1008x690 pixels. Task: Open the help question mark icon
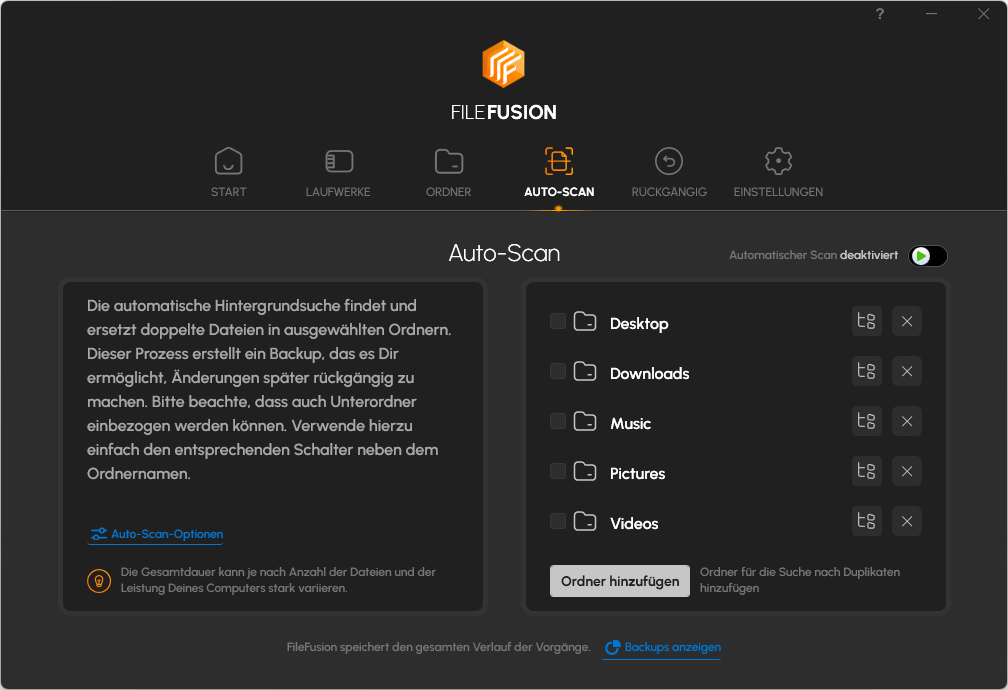coord(879,14)
